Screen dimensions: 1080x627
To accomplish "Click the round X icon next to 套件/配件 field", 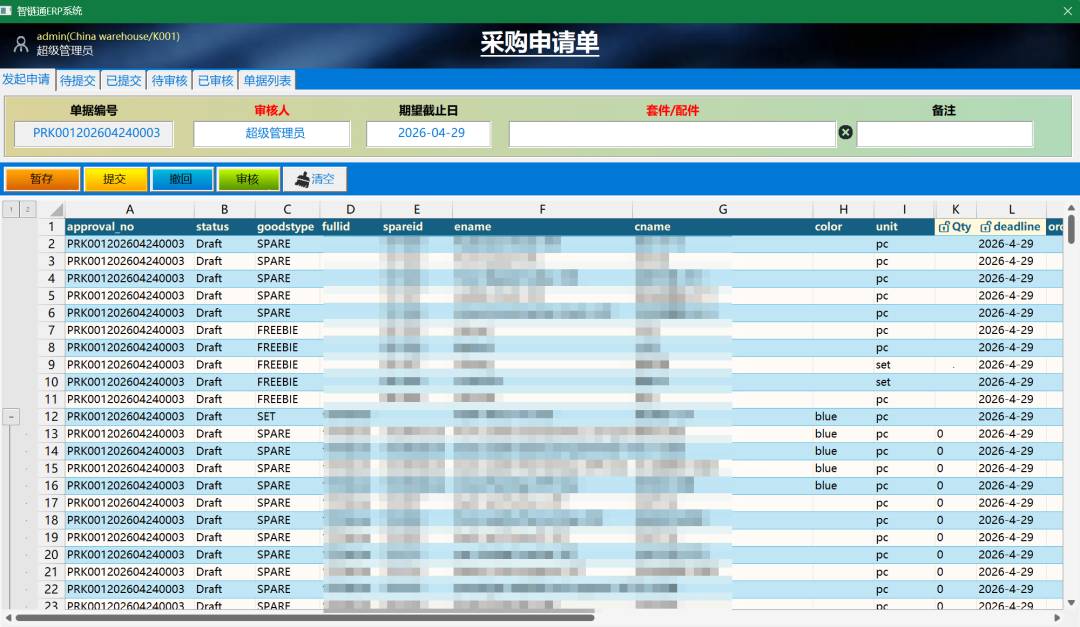I will pyautogui.click(x=846, y=132).
